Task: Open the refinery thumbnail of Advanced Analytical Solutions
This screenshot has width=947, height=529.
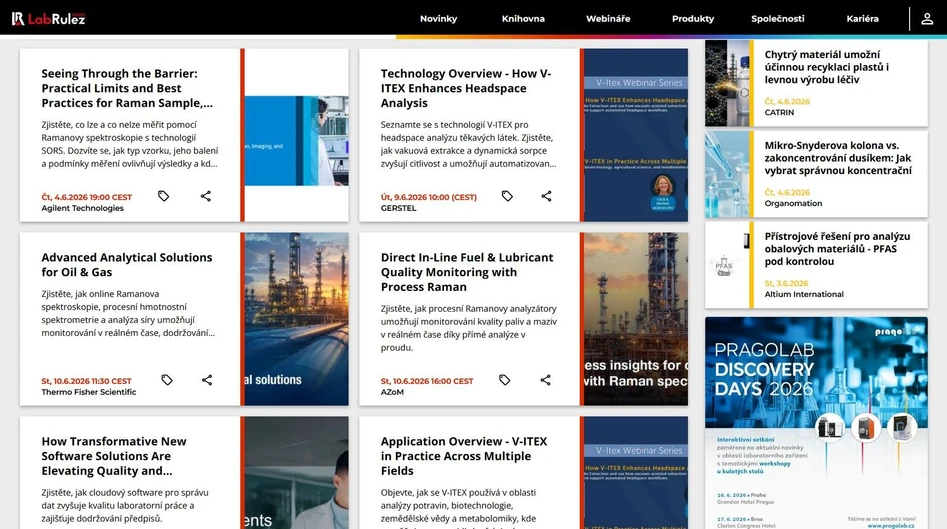Action: 297,319
